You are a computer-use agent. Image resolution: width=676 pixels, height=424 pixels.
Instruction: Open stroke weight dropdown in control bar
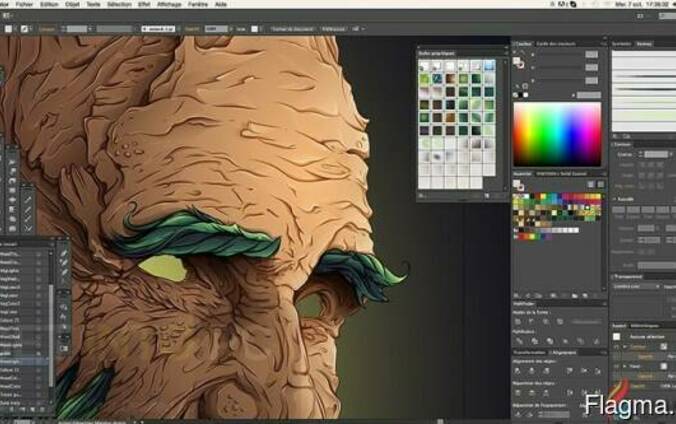click(90, 29)
